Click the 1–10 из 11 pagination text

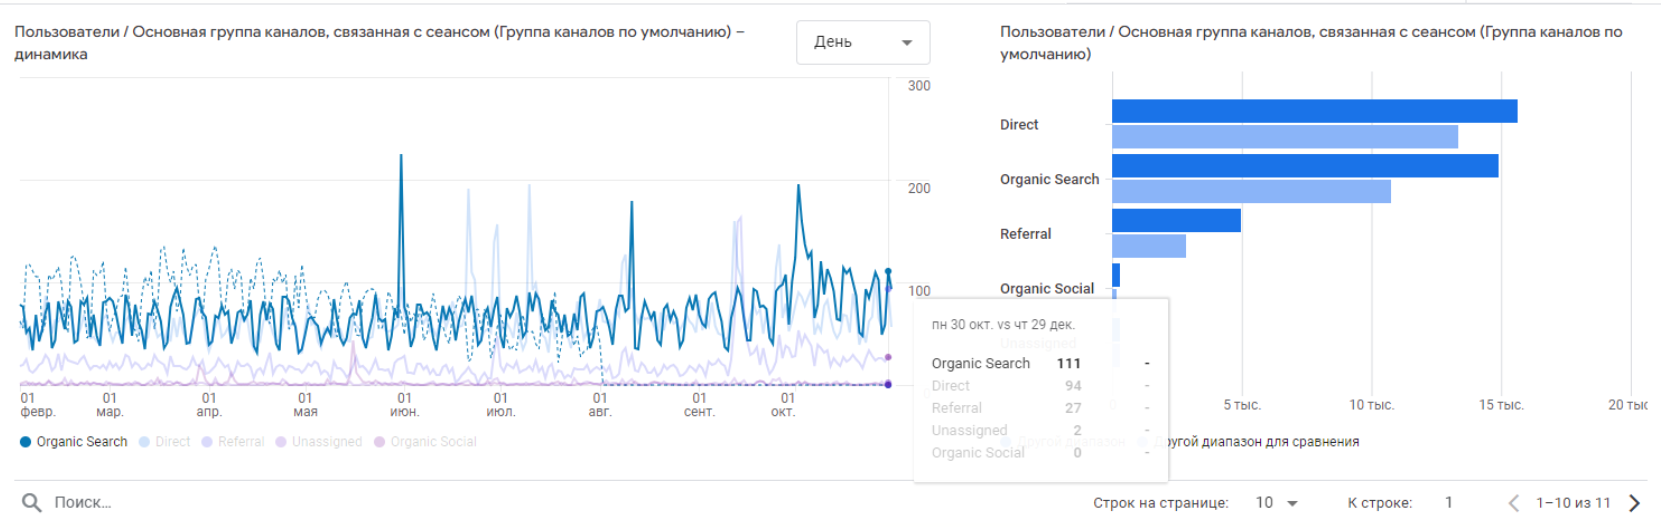tap(1573, 503)
